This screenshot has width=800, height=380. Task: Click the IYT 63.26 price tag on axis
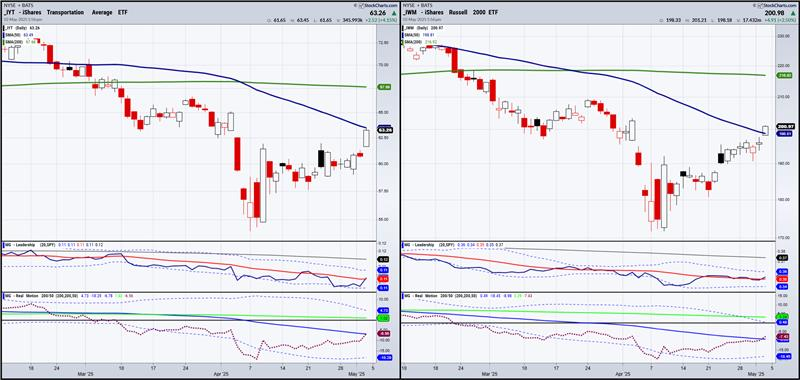click(386, 130)
